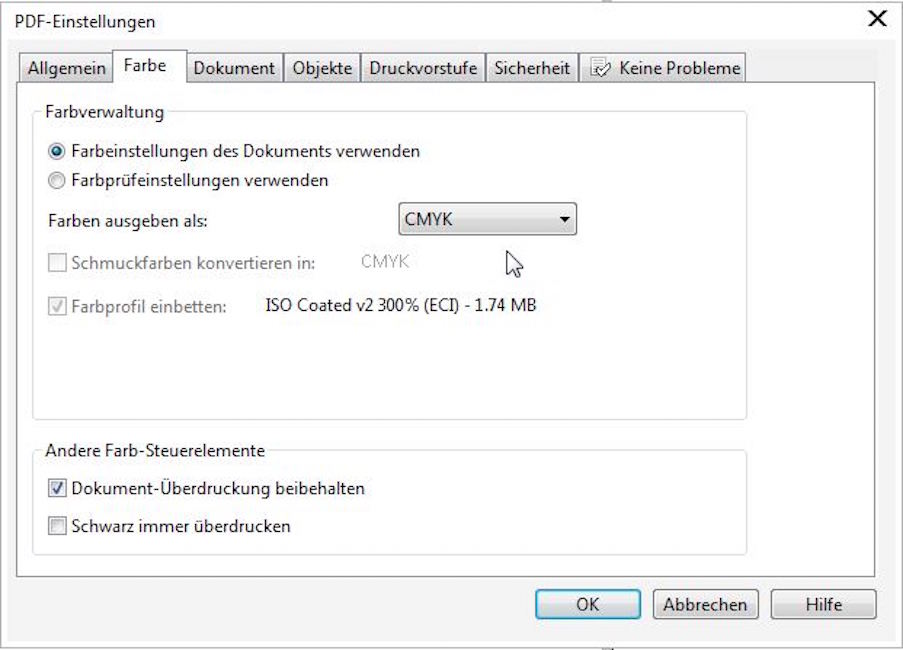Viewport: 903px width, 650px height.
Task: Open the Dokument tab
Action: tap(234, 68)
